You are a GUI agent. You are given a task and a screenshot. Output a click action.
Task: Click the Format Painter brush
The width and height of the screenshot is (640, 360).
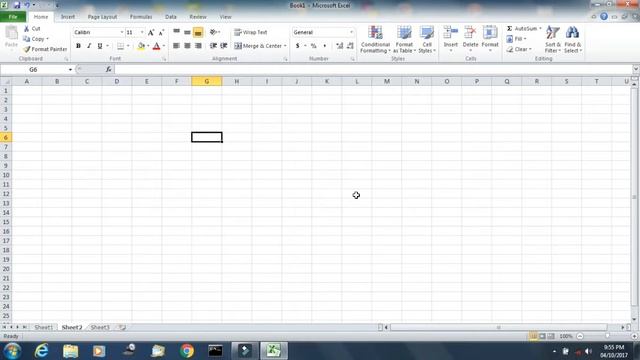(x=27, y=49)
